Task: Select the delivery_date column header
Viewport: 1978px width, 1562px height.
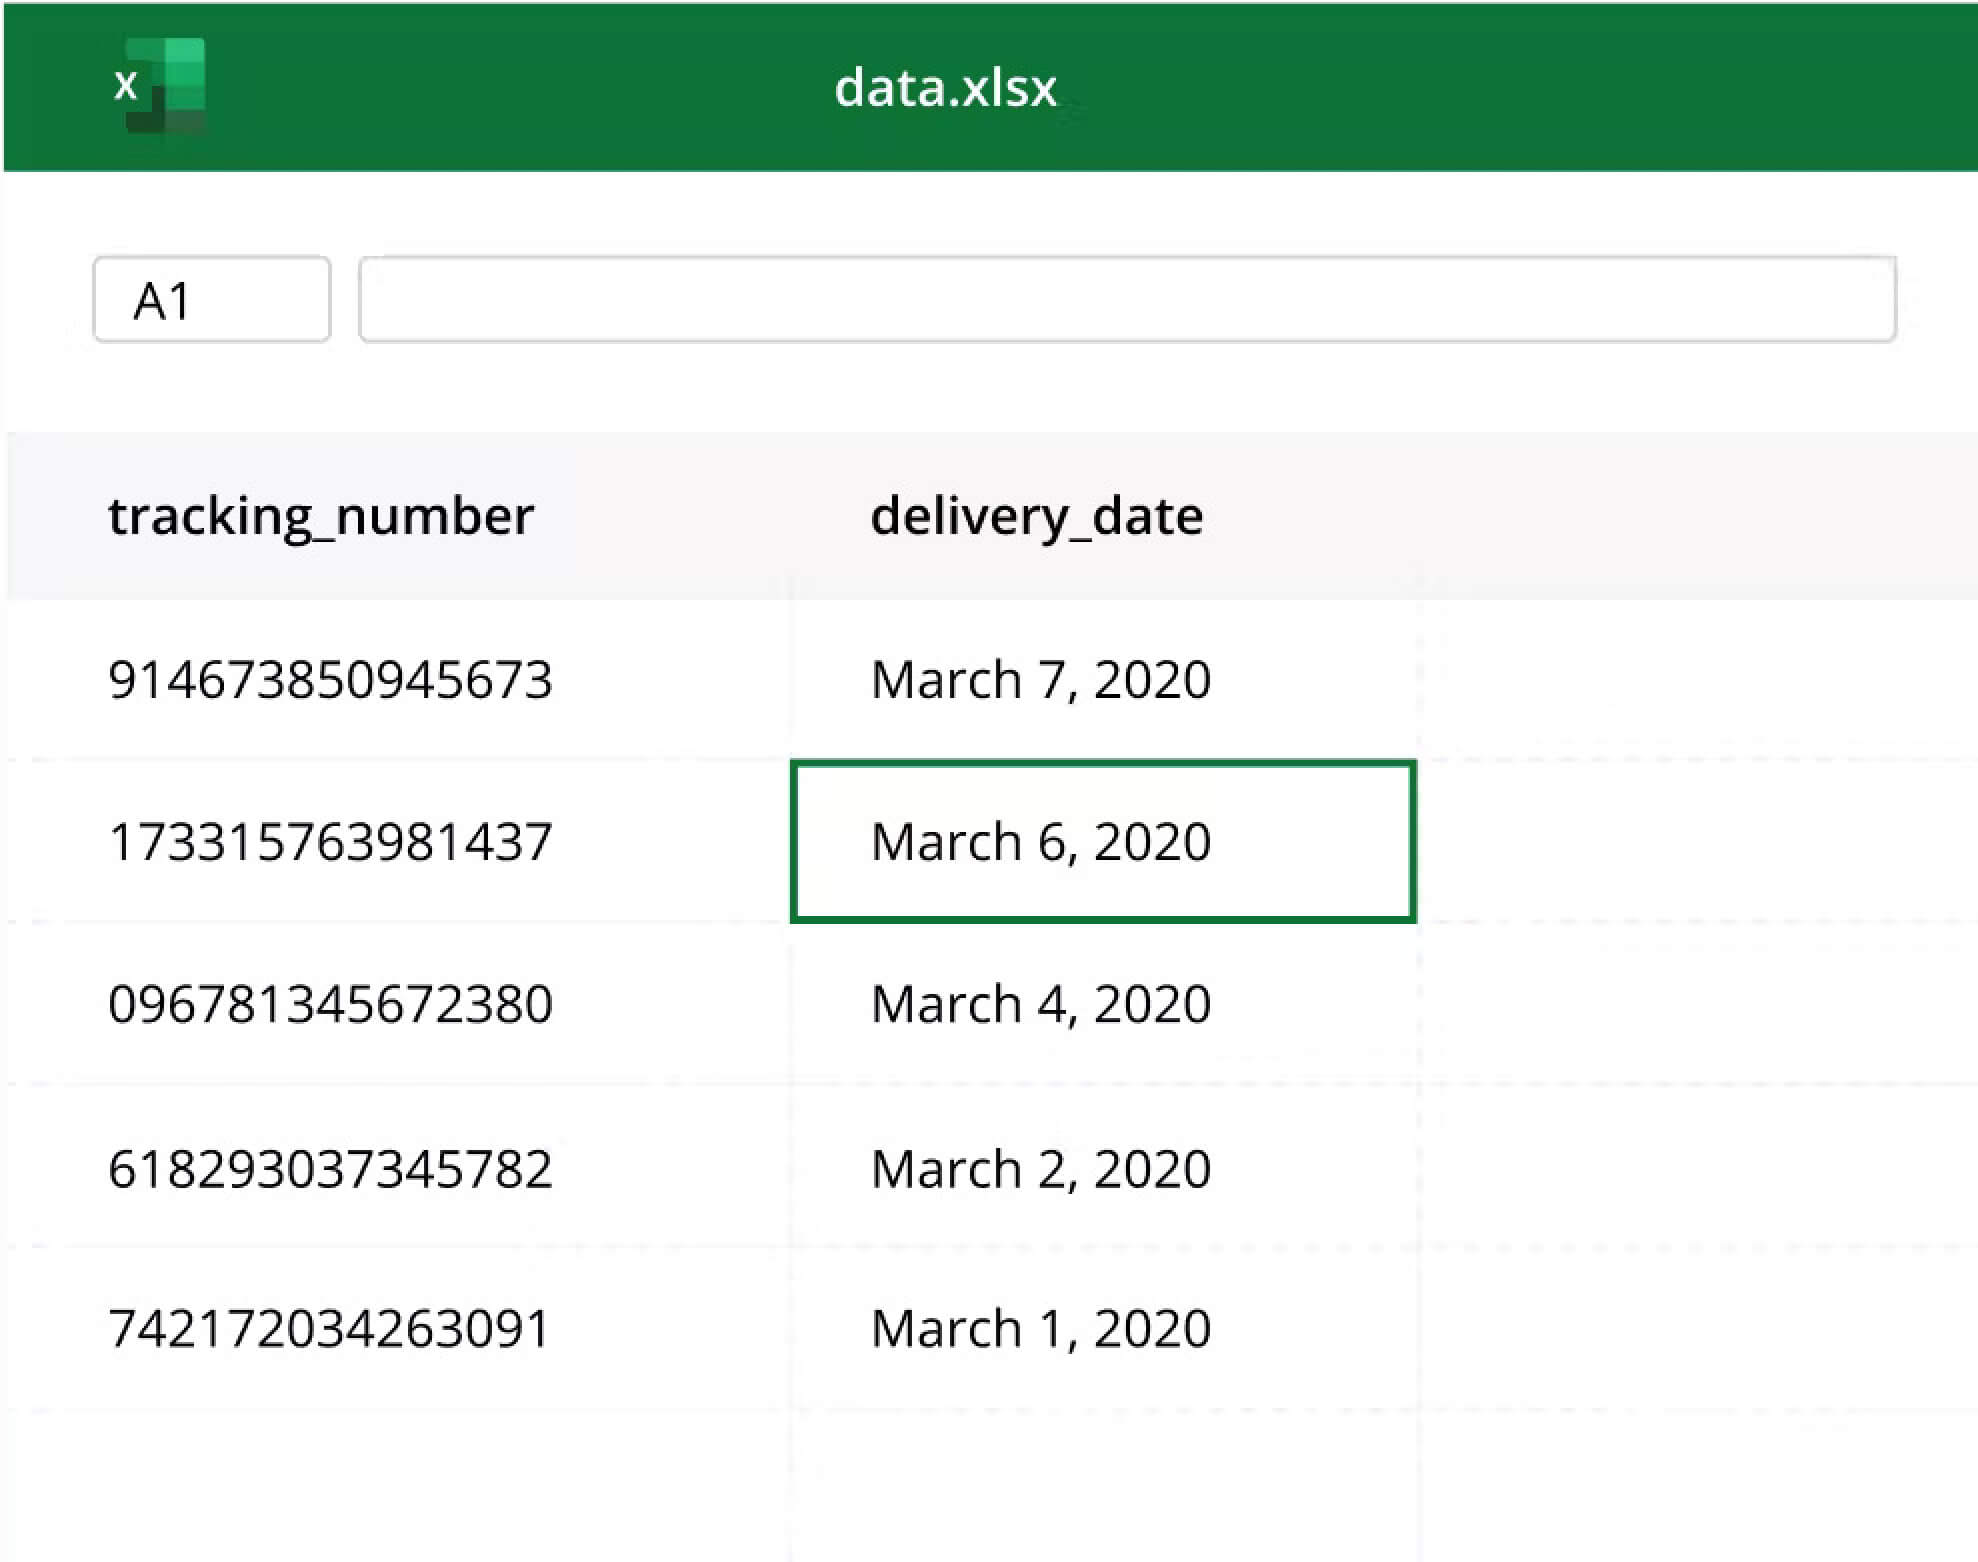Action: coord(1036,516)
